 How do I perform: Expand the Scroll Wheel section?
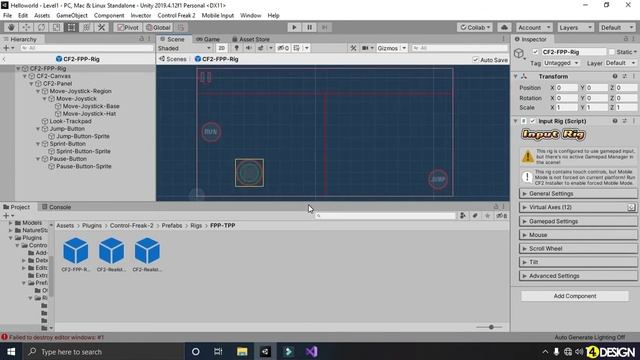click(x=578, y=249)
